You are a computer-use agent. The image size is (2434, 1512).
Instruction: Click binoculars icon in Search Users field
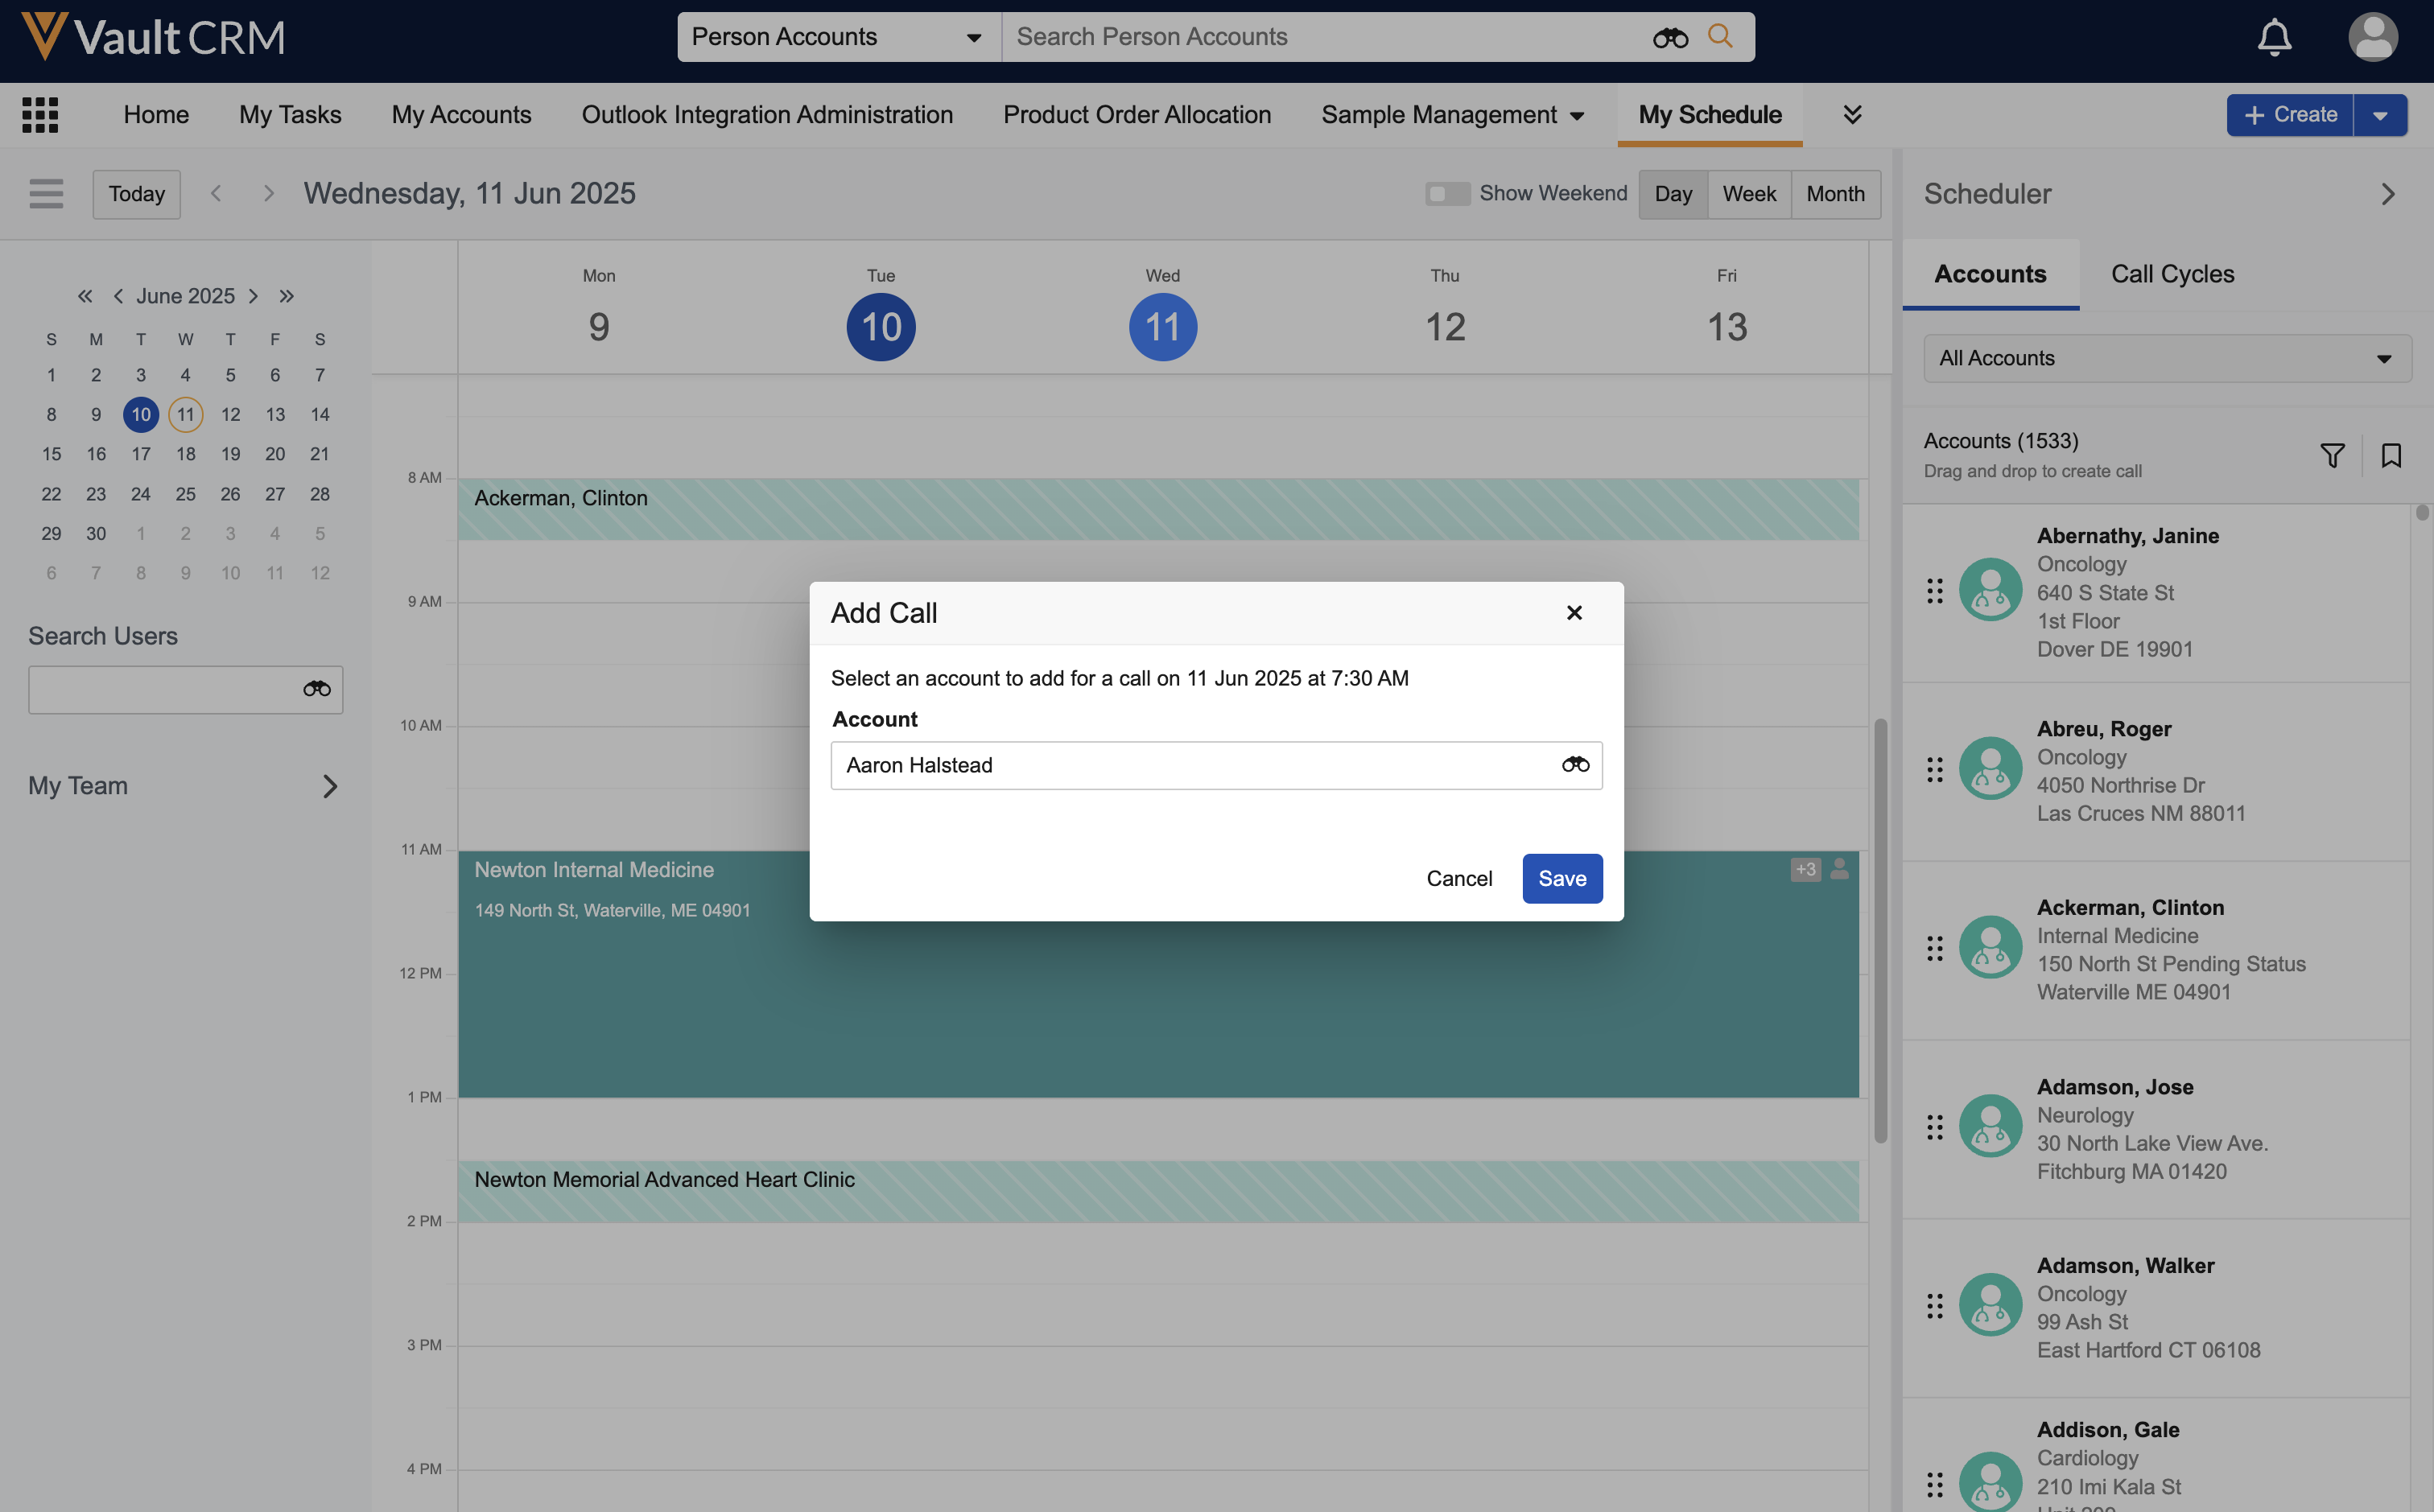point(316,690)
